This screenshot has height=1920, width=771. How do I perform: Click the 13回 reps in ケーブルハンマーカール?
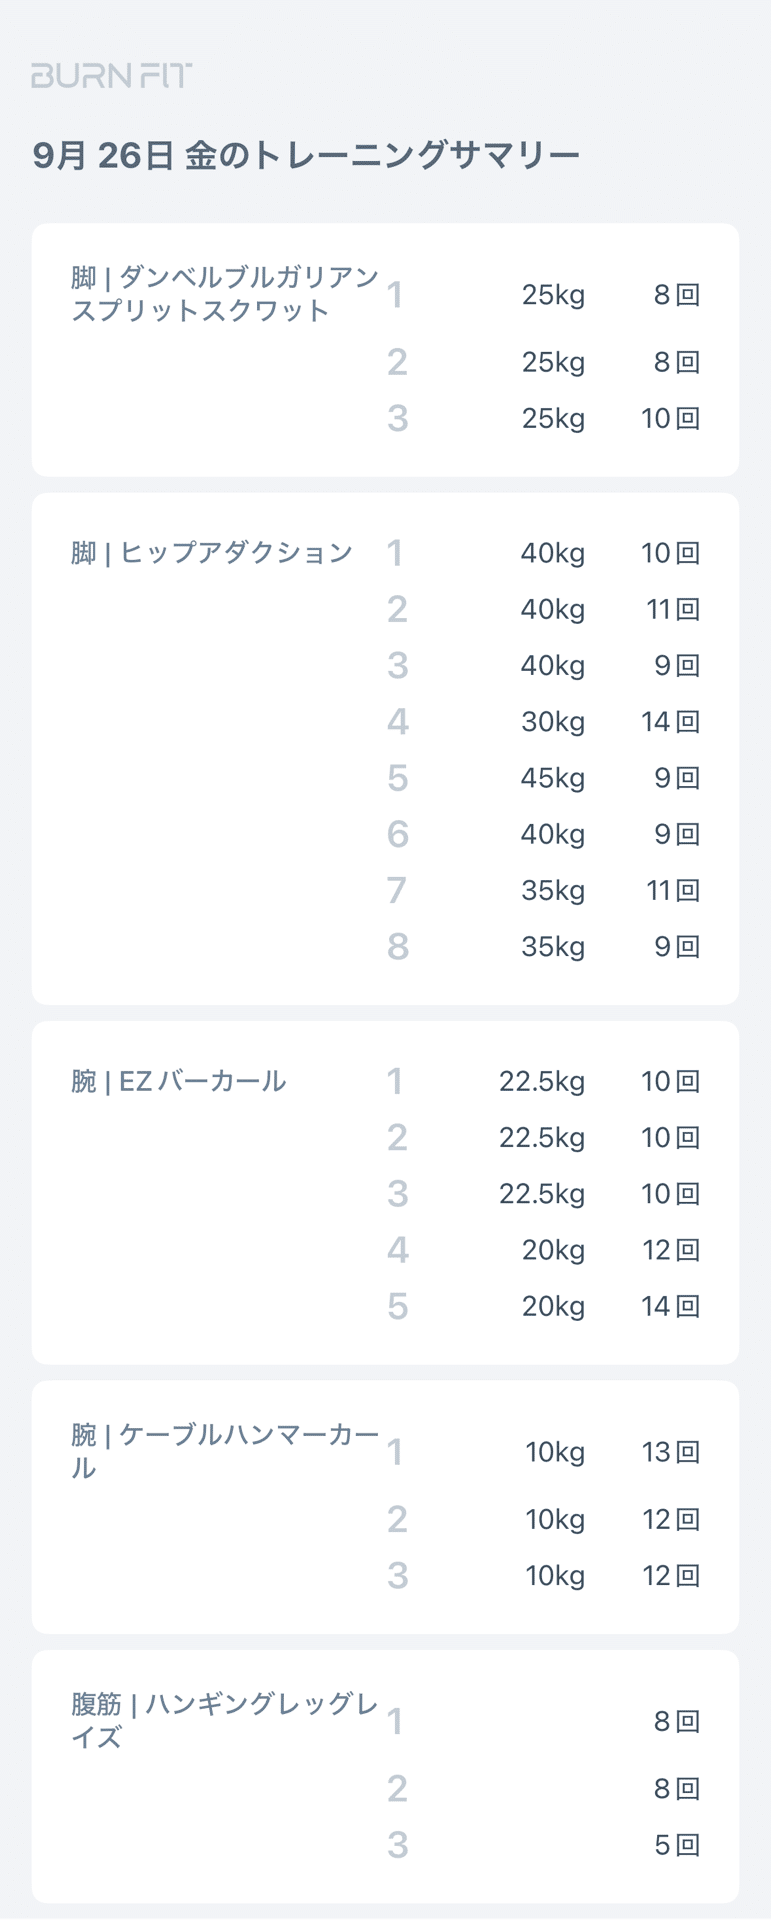coord(670,1452)
